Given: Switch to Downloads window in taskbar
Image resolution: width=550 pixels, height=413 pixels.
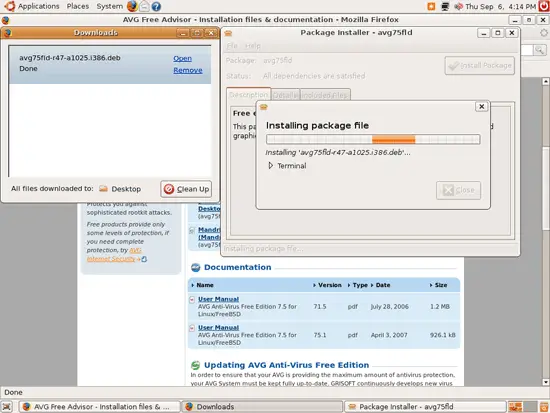Looking at the screenshot, I should coord(262,407).
